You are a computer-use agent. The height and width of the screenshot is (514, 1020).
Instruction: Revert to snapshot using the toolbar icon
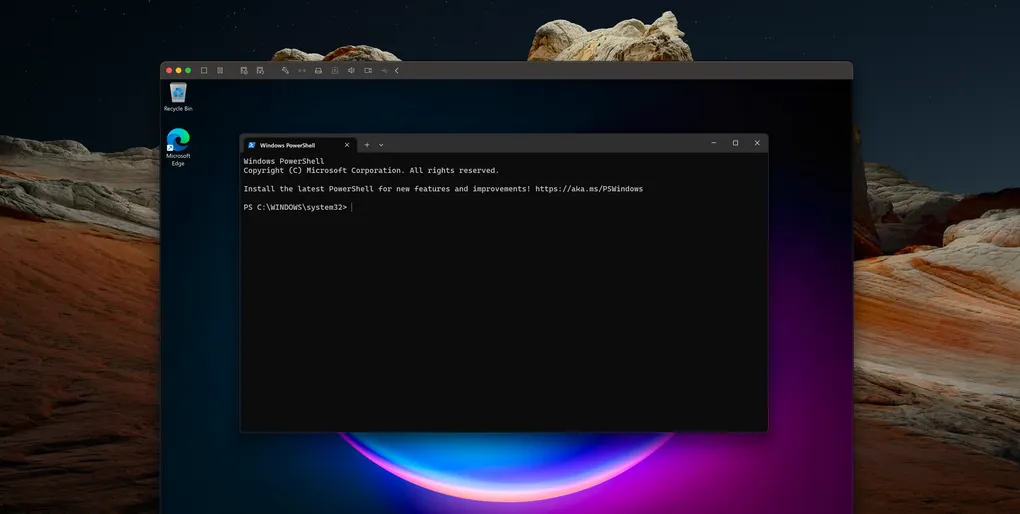coord(260,70)
